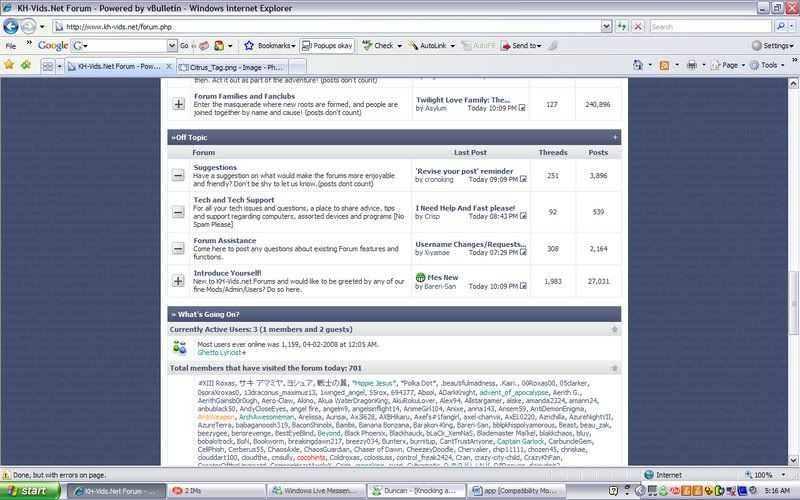Open 'Revise your post' reminder thread
Screen dimensions: 800x500
coord(464,171)
